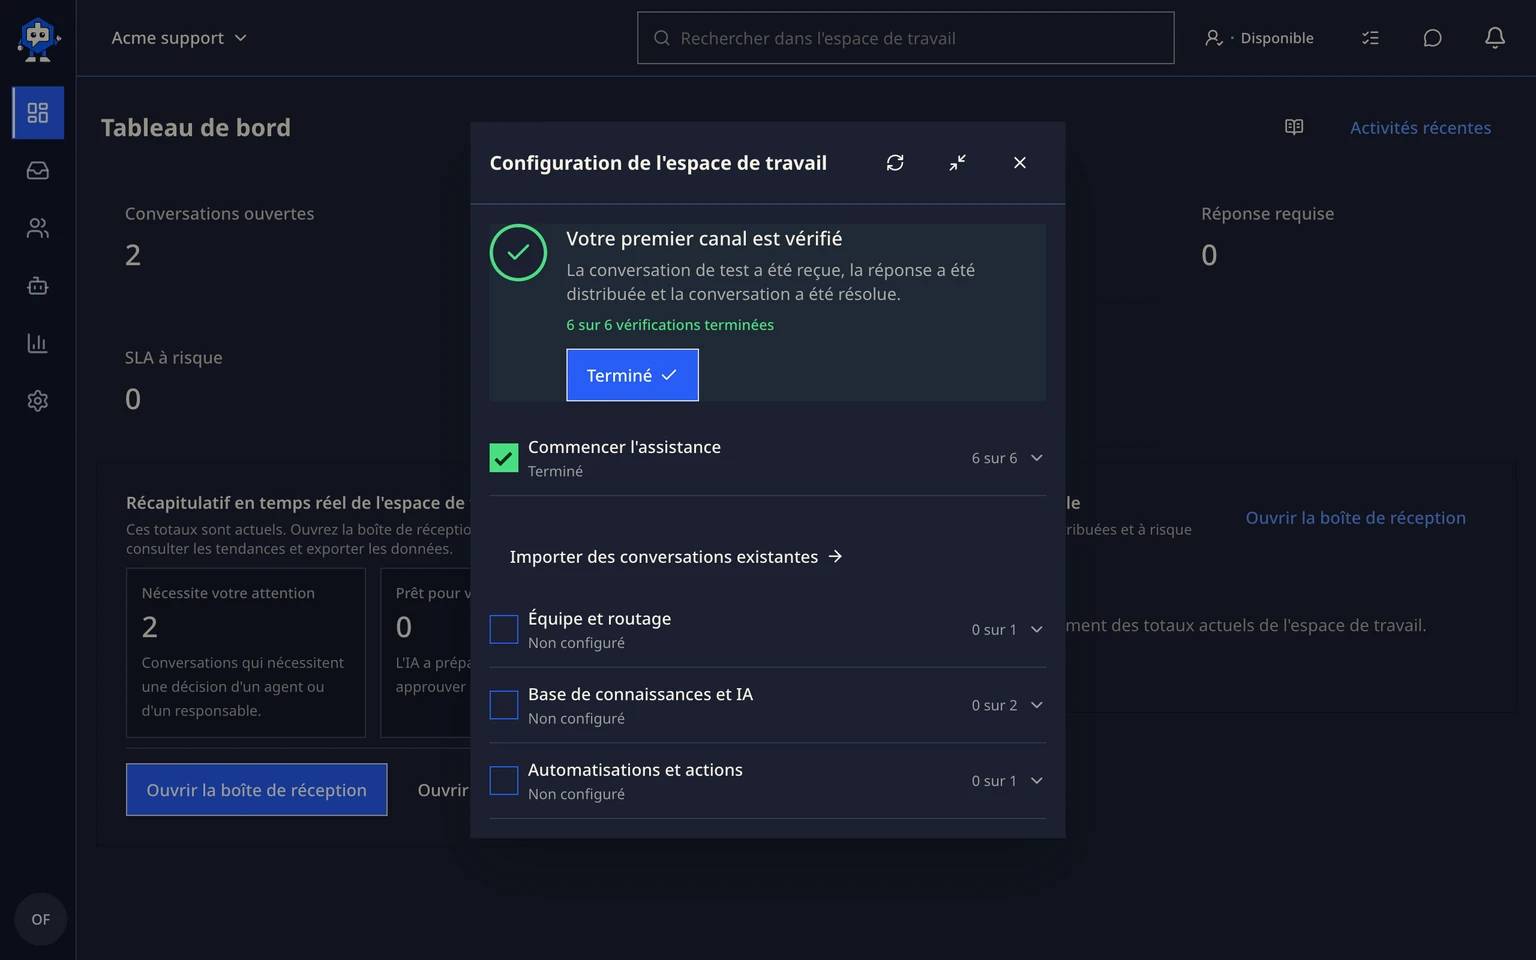The width and height of the screenshot is (1536, 960).
Task: Click the '6 sur 6 vérifications terminées' text
Action: click(670, 325)
